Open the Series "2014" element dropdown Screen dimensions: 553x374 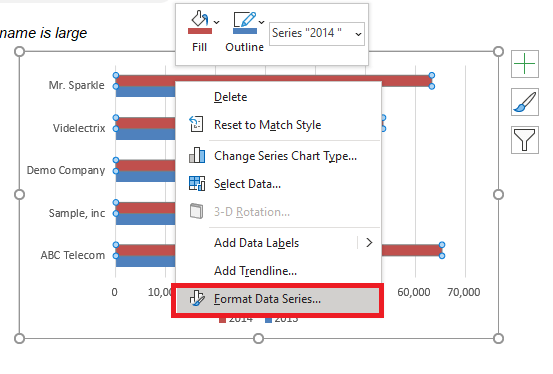click(x=317, y=34)
